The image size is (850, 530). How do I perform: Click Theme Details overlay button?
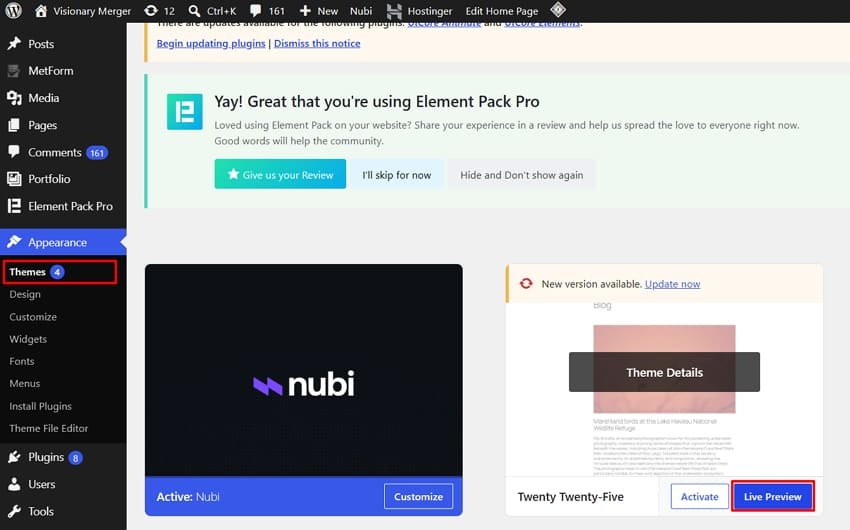click(665, 372)
